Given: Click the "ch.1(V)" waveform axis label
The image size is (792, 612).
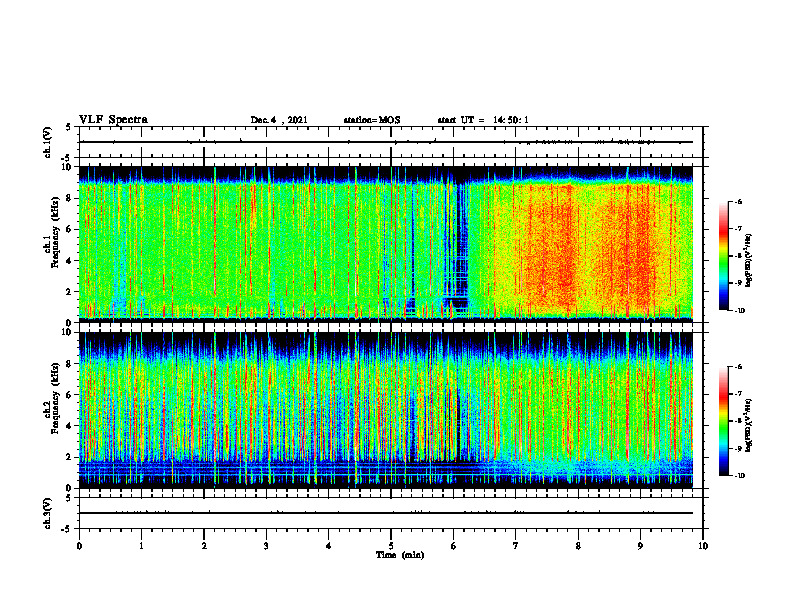Looking at the screenshot, I should coord(48,142).
